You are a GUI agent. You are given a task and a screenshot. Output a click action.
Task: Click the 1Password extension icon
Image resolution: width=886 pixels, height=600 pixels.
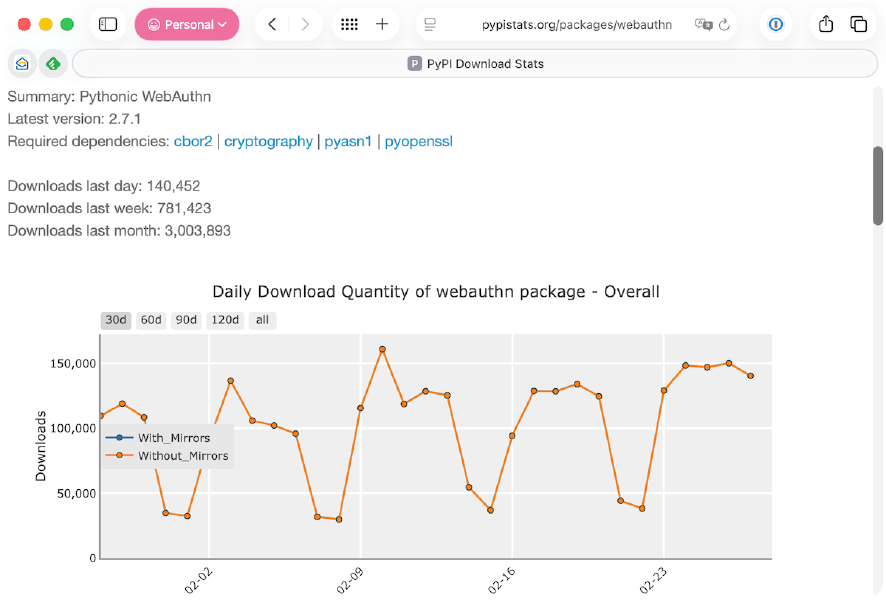point(775,25)
